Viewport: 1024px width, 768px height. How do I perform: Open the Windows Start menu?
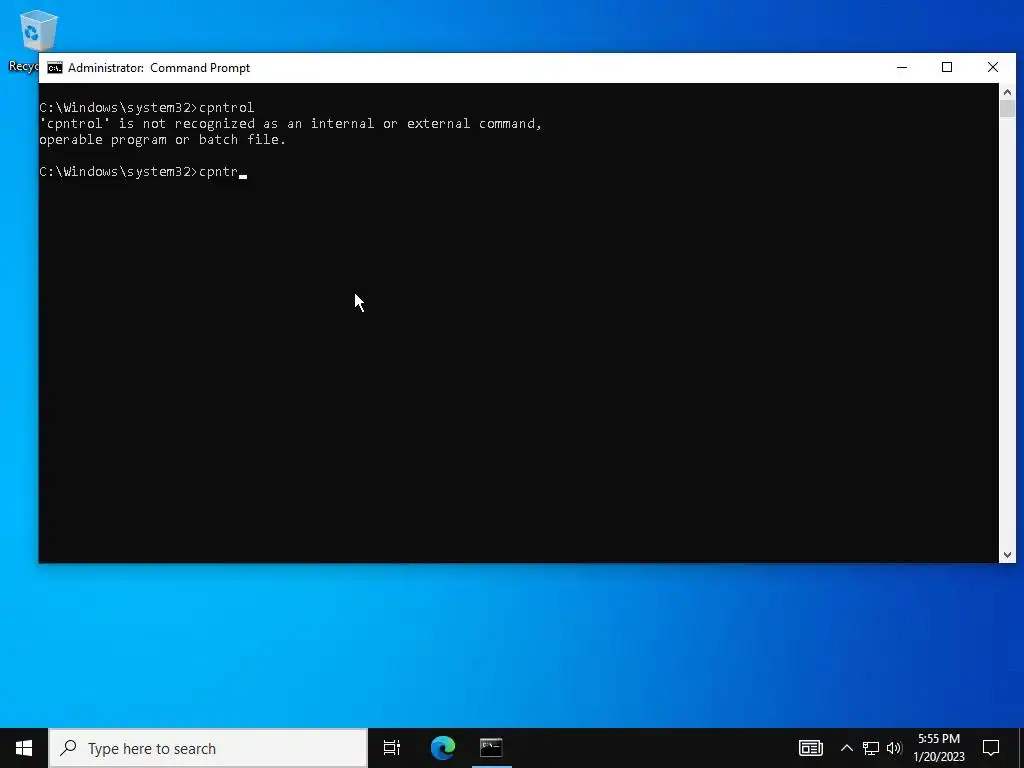[x=24, y=748]
